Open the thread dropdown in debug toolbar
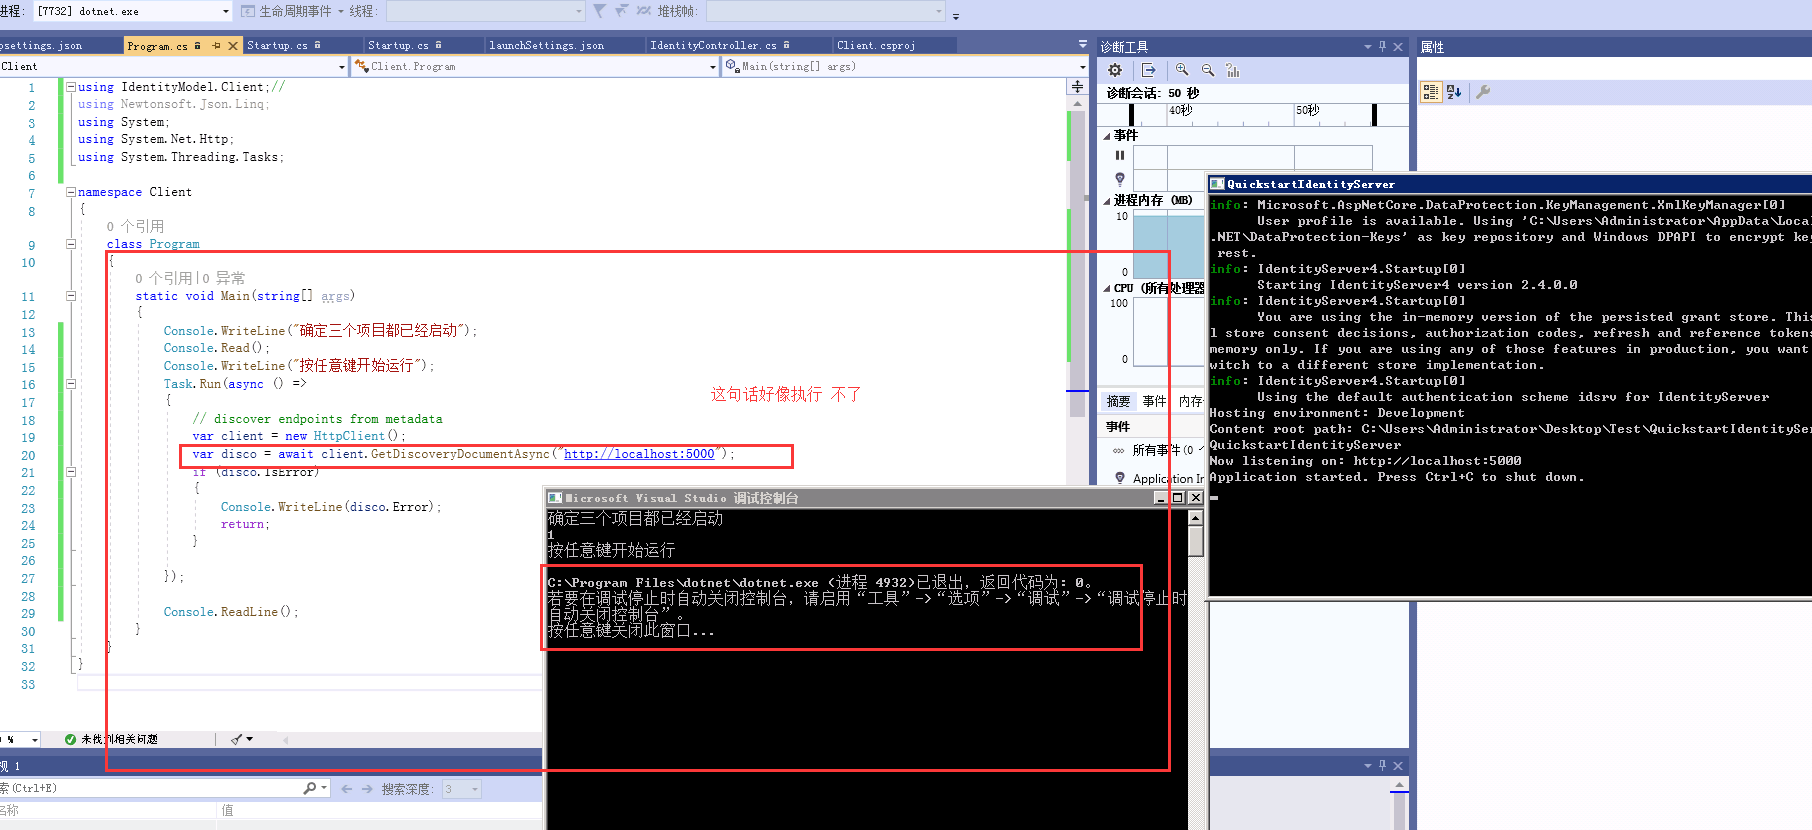The image size is (1812, 830). [x=579, y=12]
